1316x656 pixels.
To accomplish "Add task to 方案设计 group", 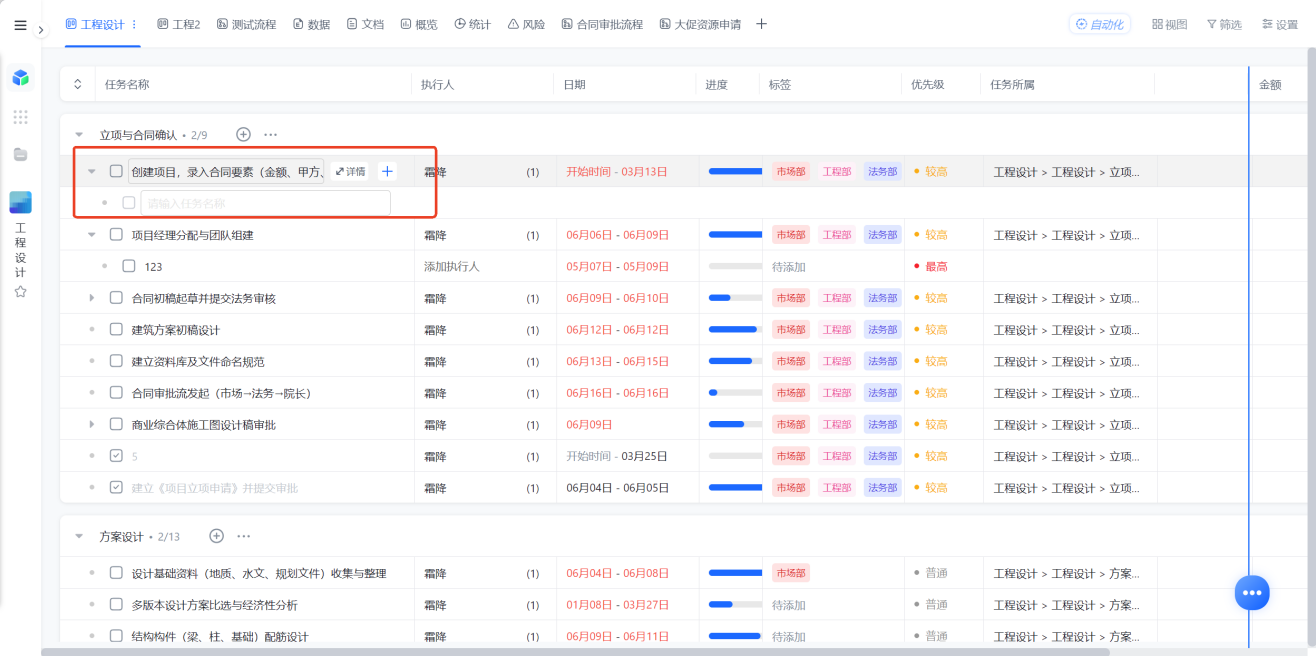I will [x=216, y=536].
